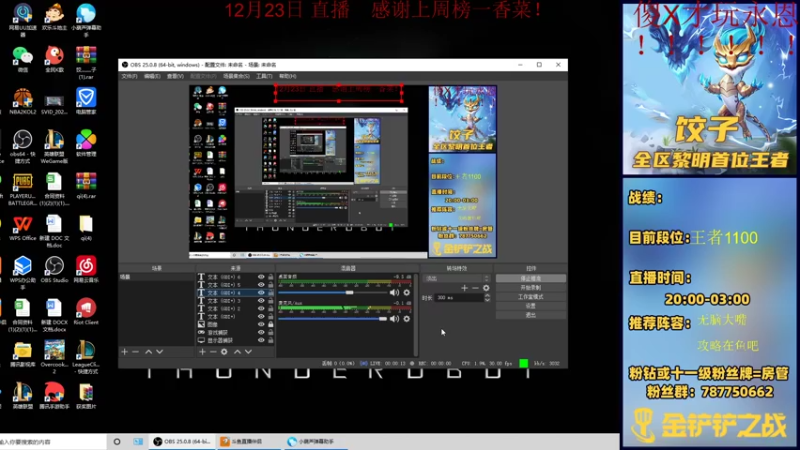Image resolution: width=800 pixels, height=450 pixels.
Task: Select 游戏捕获 source row
Action: click(x=236, y=332)
